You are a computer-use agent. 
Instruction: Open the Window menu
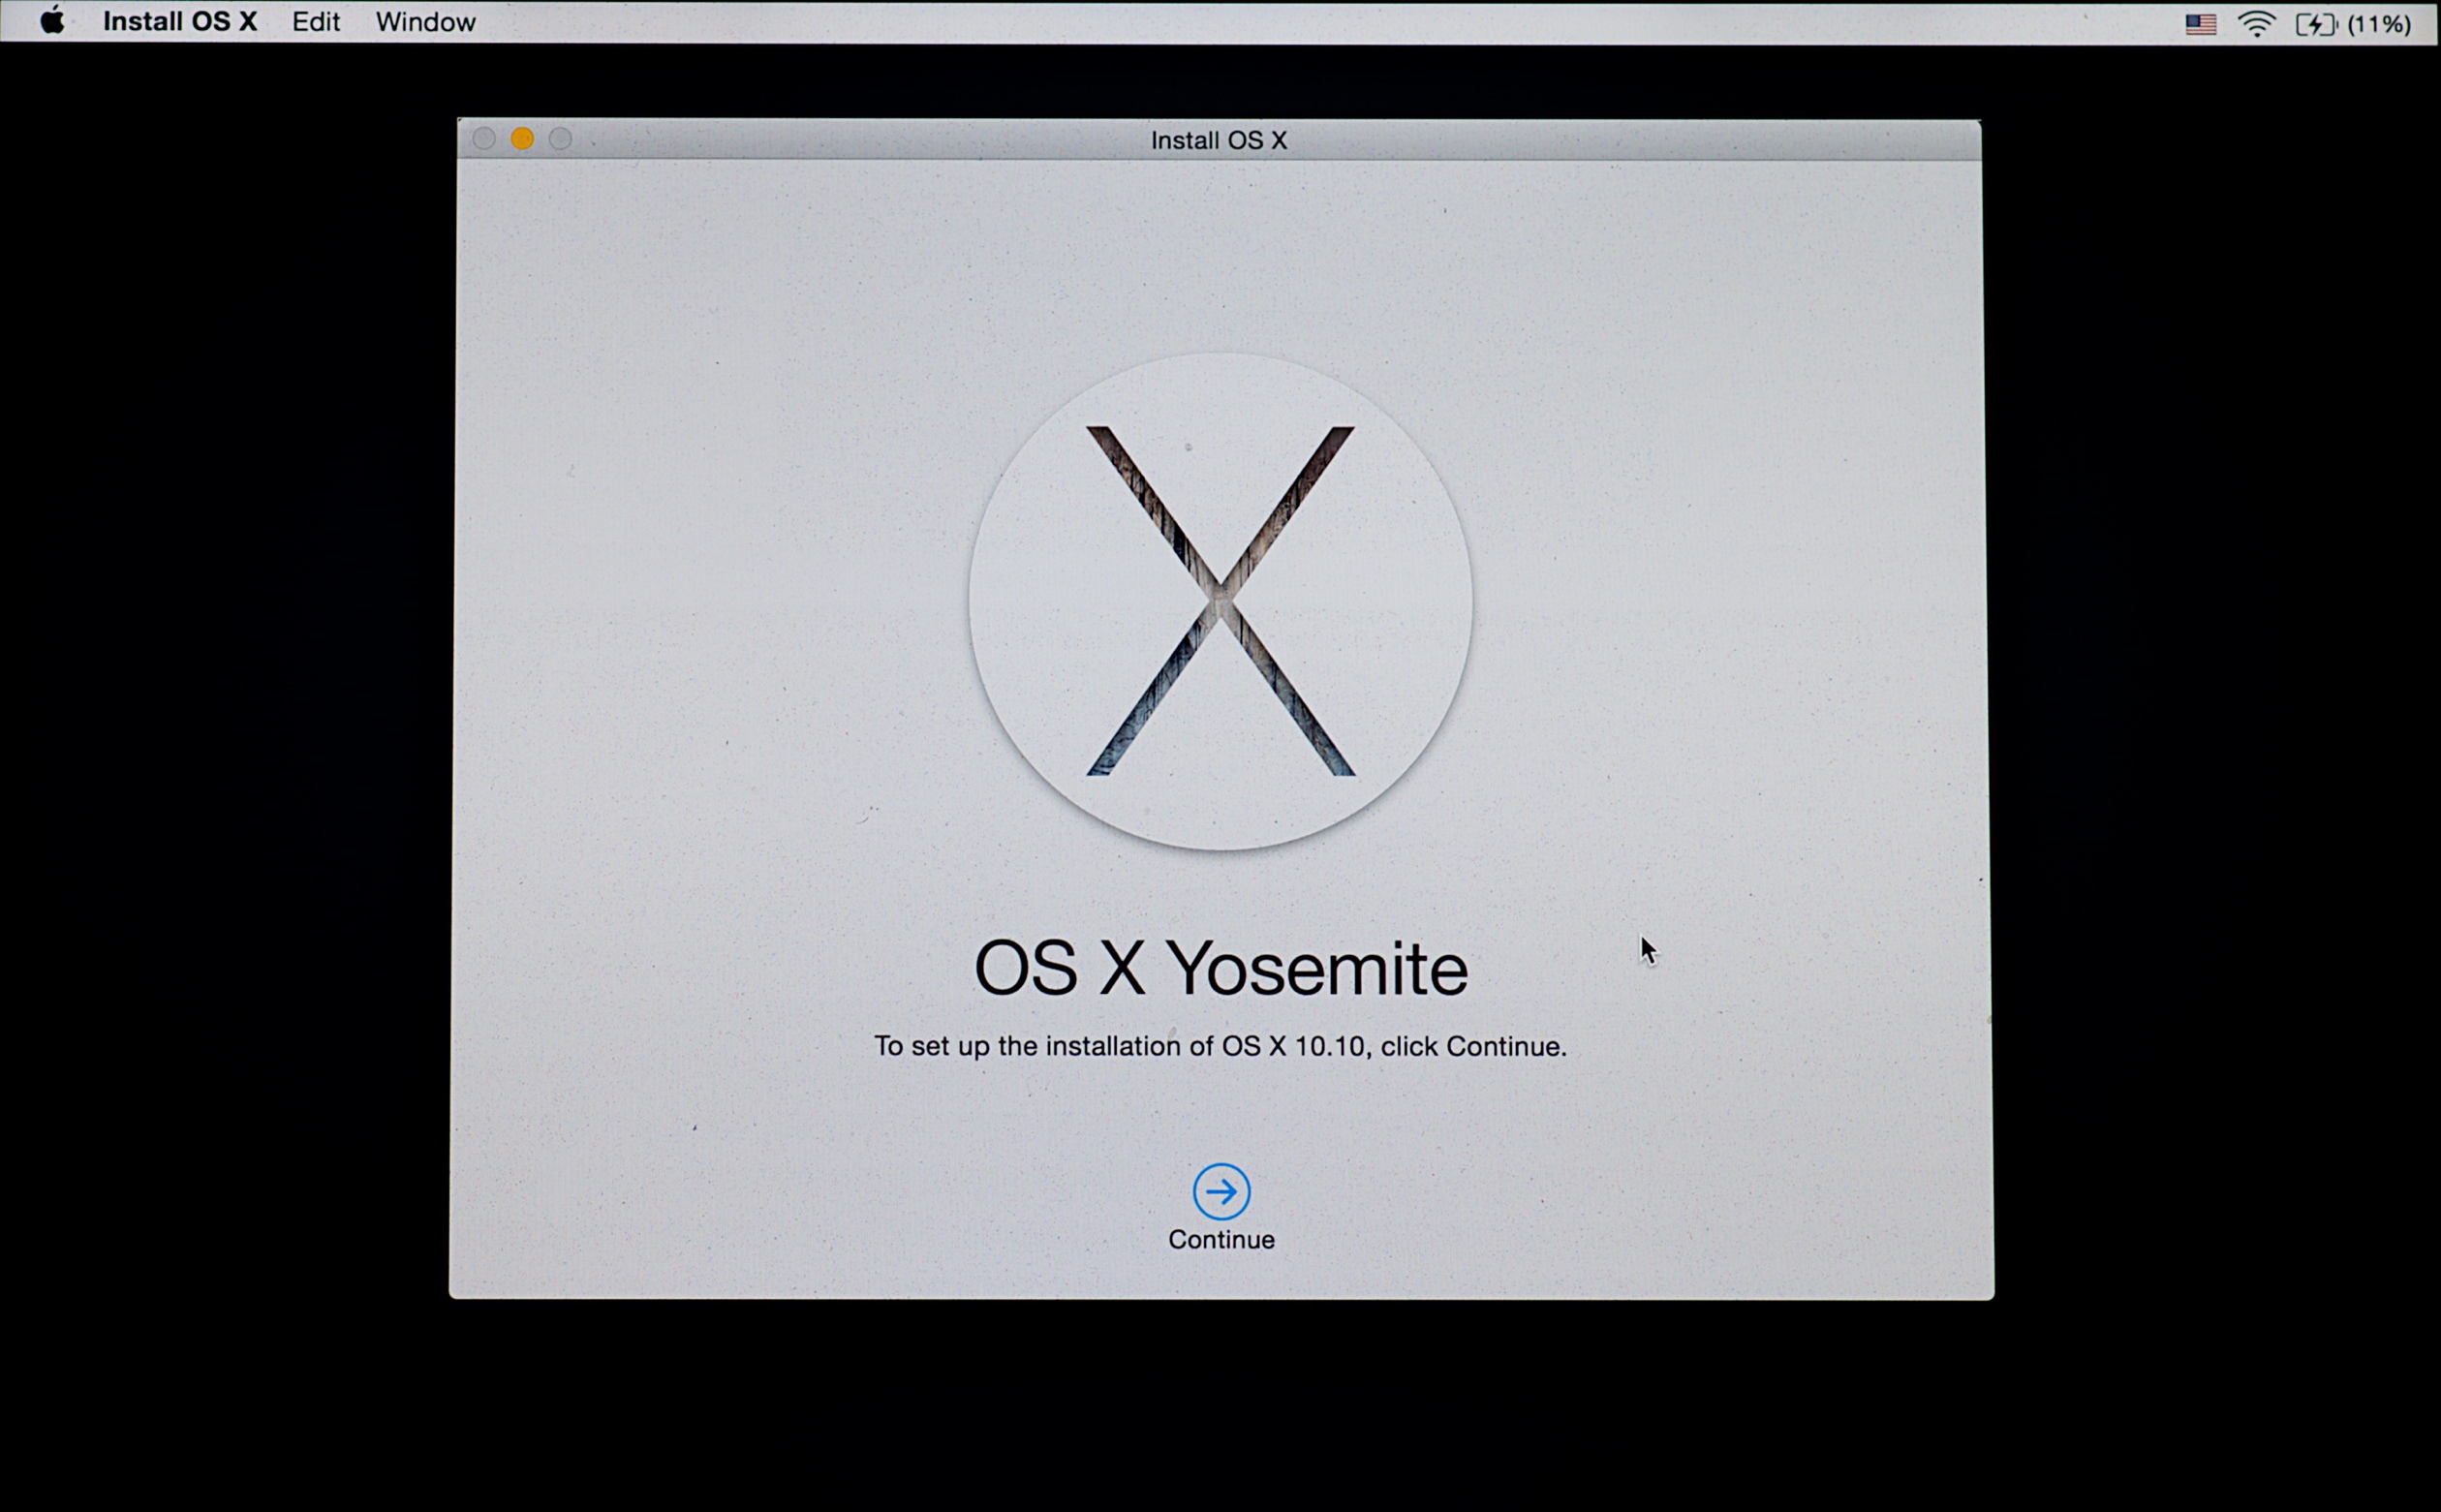click(x=425, y=22)
